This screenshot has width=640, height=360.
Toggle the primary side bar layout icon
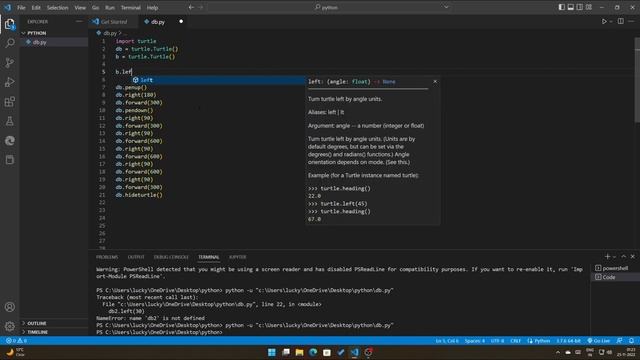point(562,7)
